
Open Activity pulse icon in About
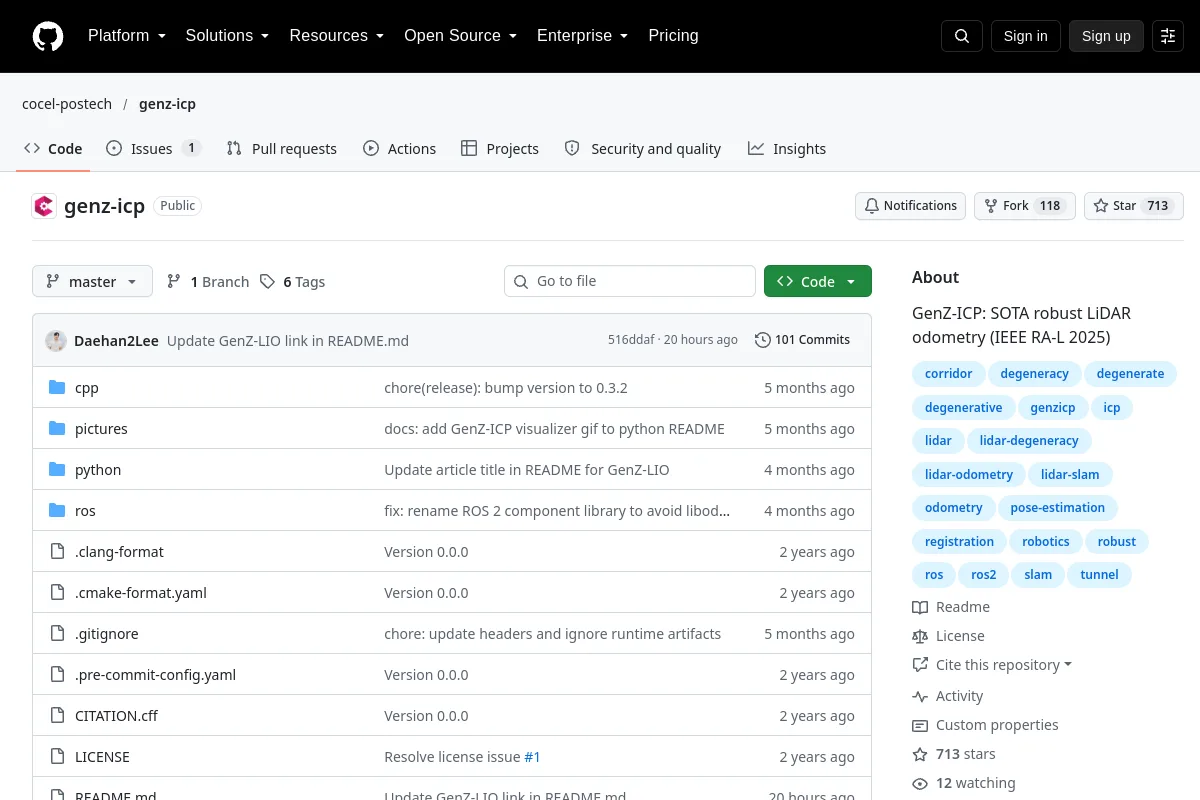coord(920,696)
